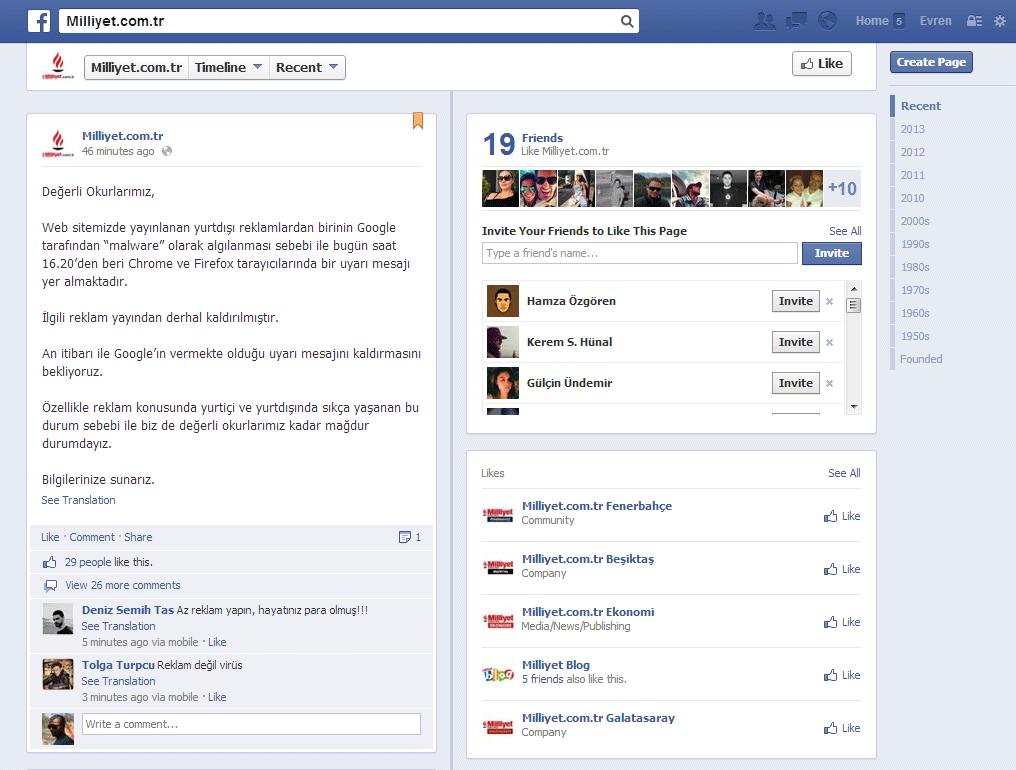This screenshot has height=770, width=1016.
Task: Open messages icon in top bar
Action: (x=796, y=21)
